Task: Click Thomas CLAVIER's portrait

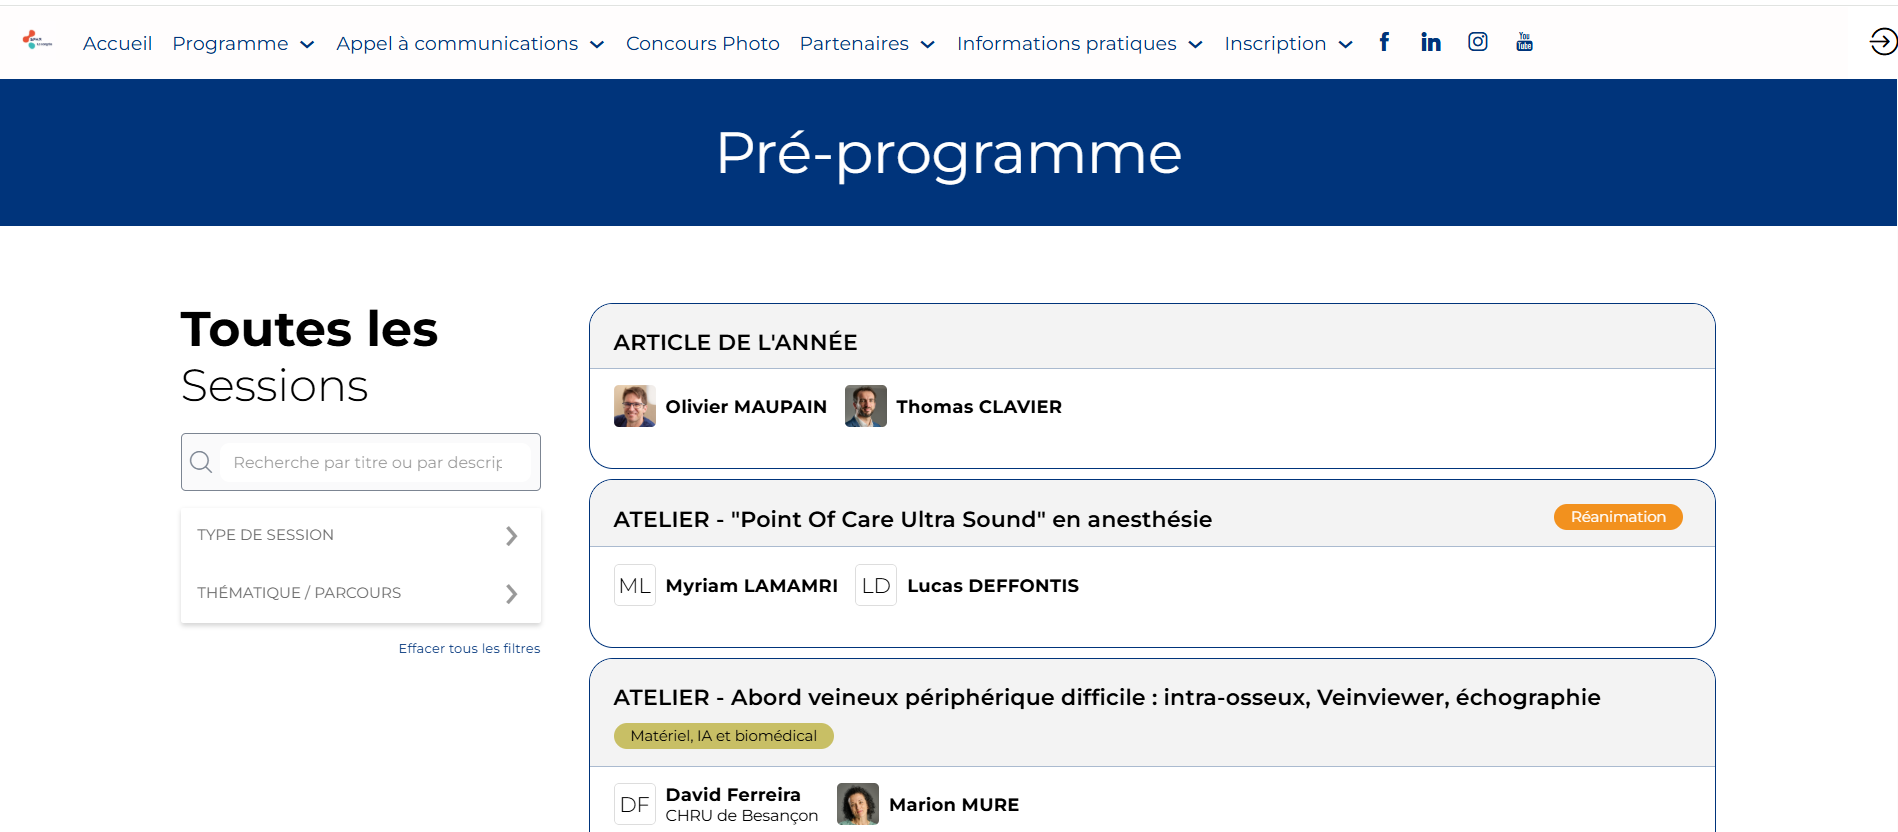Action: coord(865,406)
